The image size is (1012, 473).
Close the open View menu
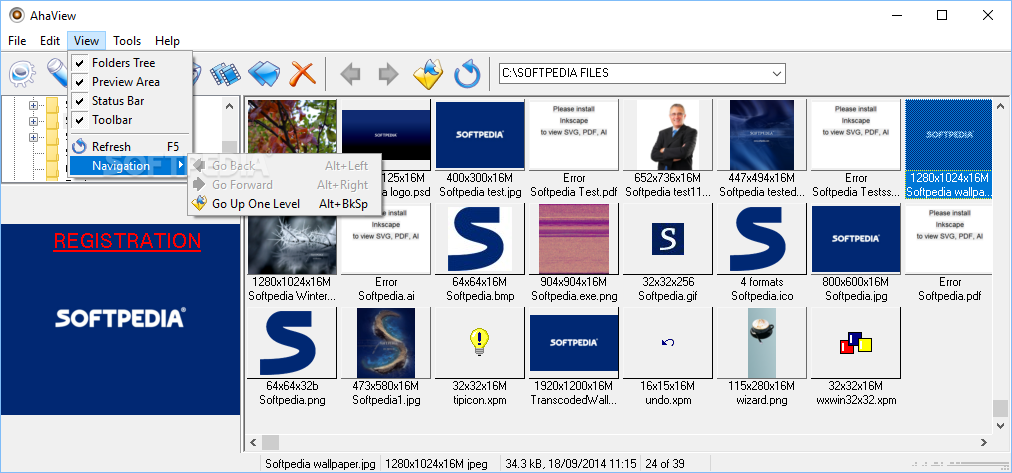click(86, 41)
